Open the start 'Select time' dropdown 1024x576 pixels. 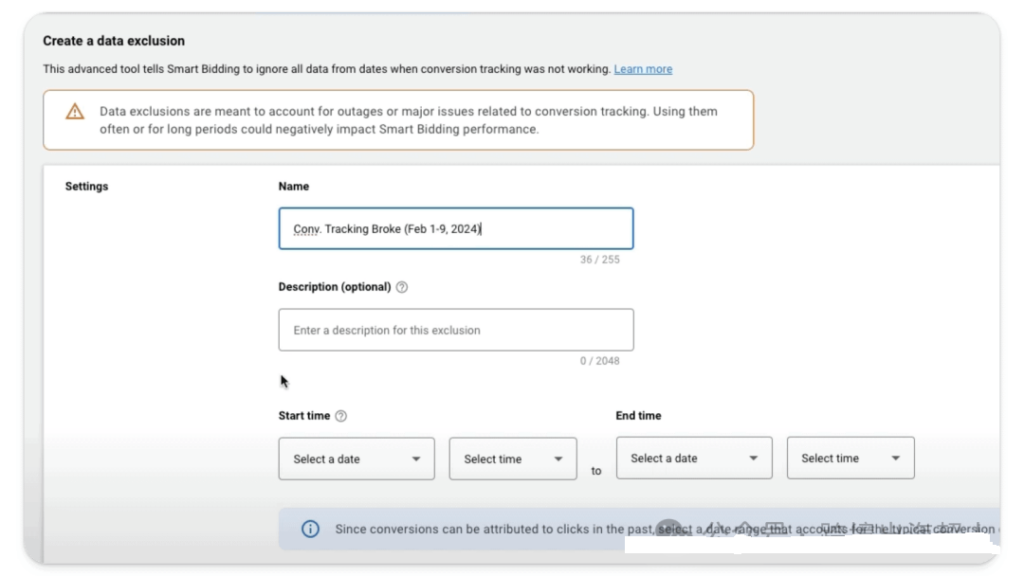[505, 458]
